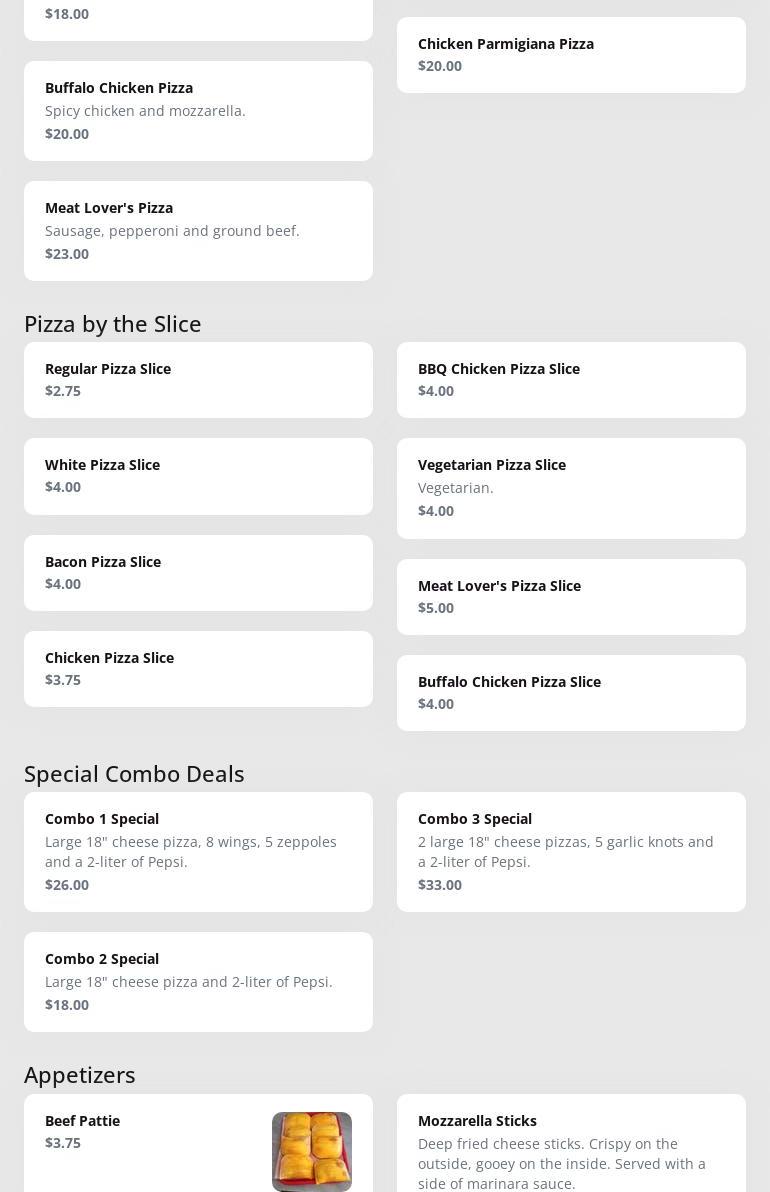Image resolution: width=770 pixels, height=1192 pixels.
Task: Select White Pizza Slice item
Action: [198, 476]
